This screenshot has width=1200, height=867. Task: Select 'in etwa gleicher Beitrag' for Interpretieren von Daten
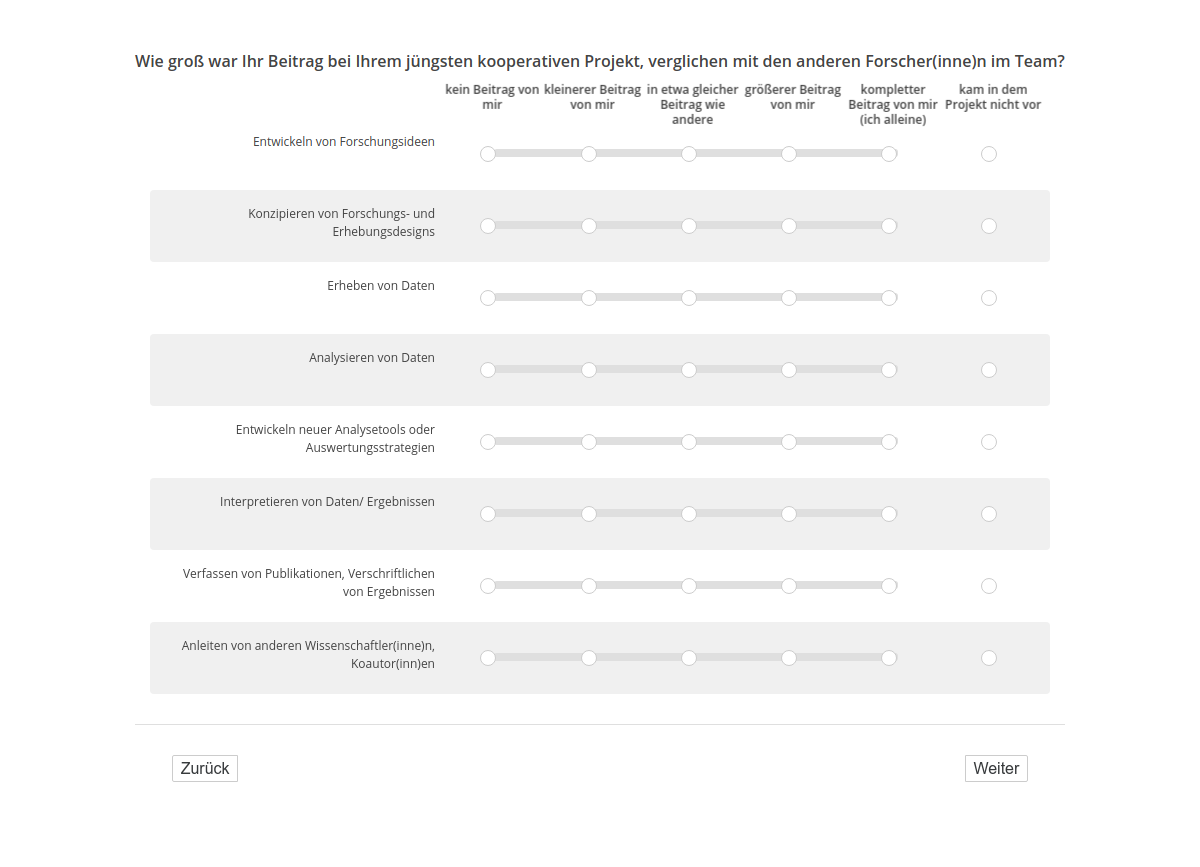click(x=689, y=514)
